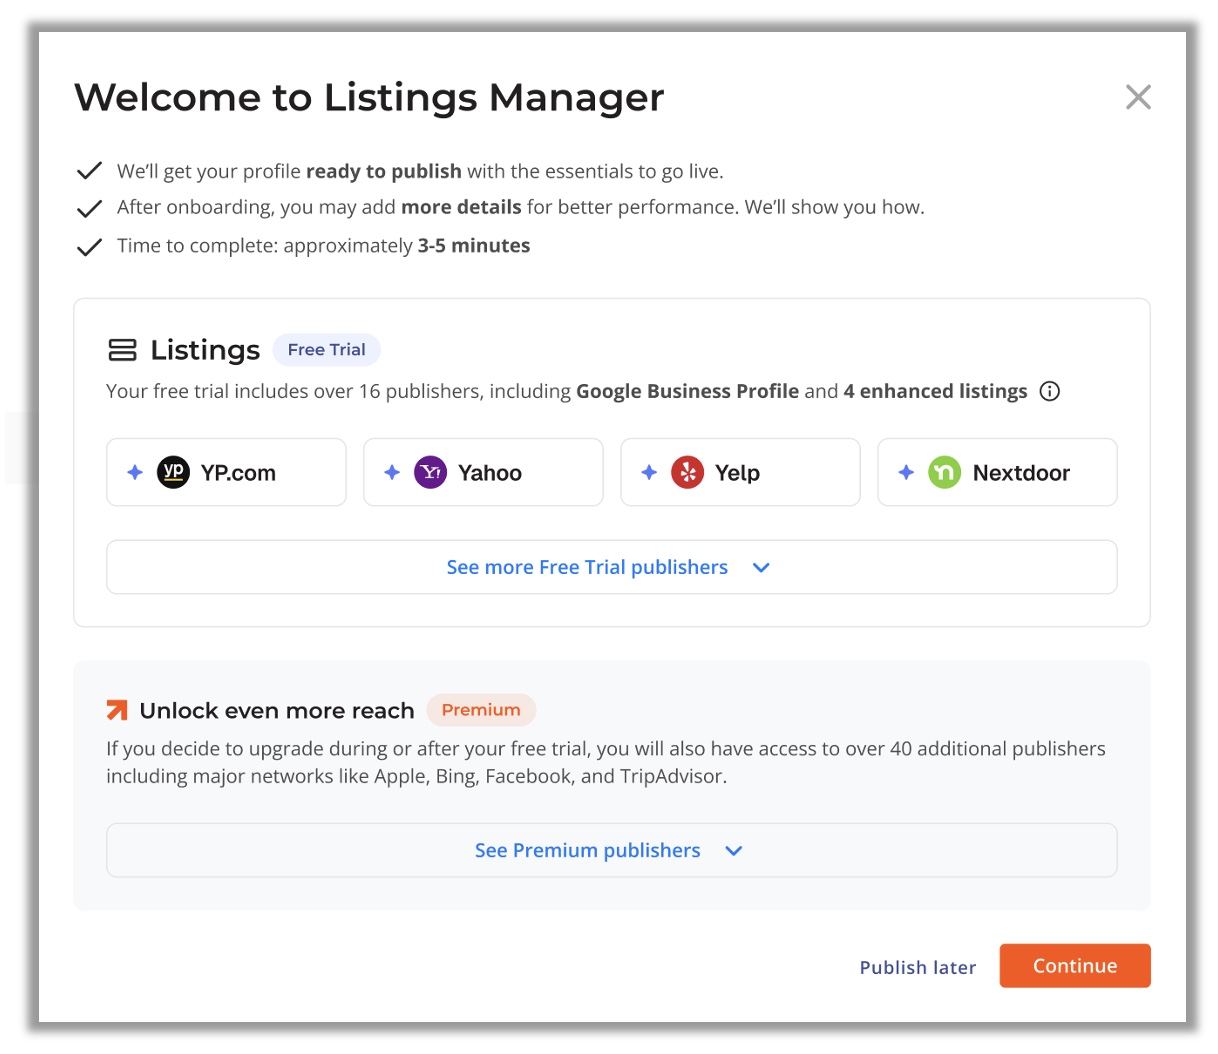The image size is (1218, 1054).
Task: Select the Nextdoor publisher card
Action: coord(997,472)
